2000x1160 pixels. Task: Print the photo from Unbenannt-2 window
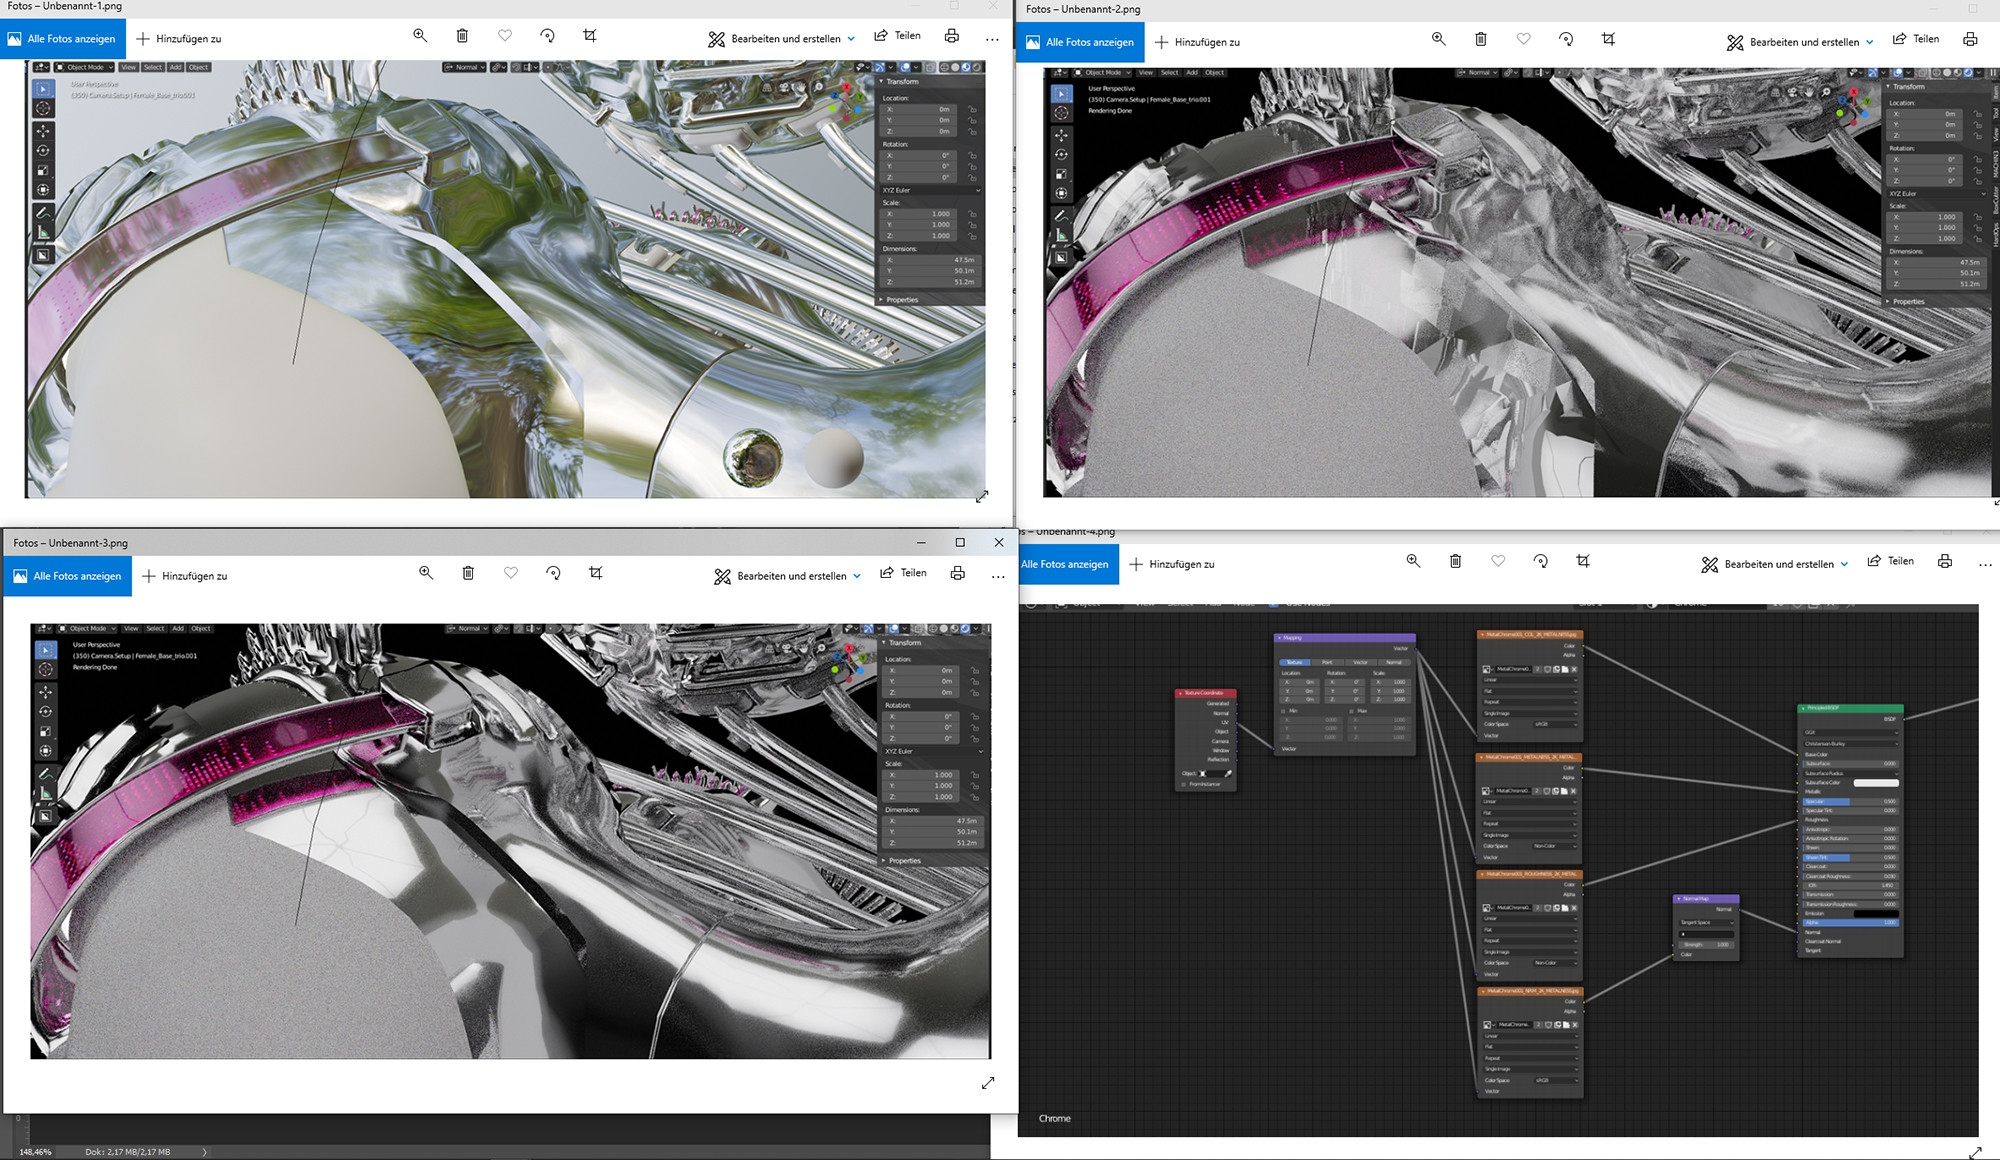(1970, 39)
